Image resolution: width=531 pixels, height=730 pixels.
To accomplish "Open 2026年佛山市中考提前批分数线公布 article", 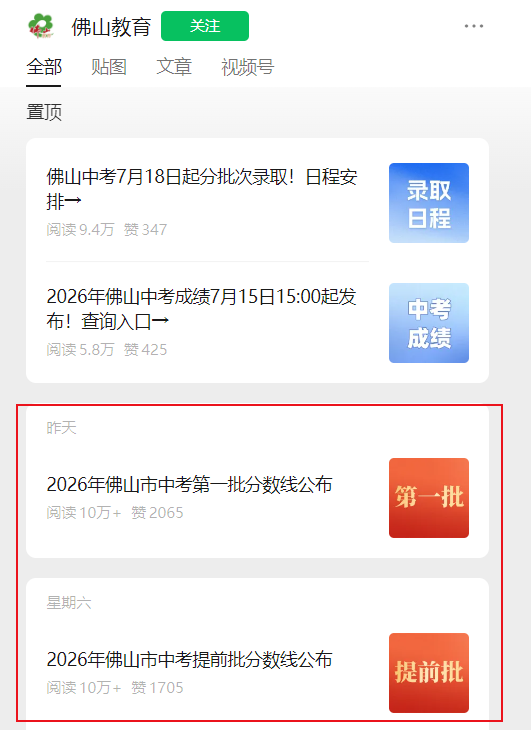I will [189, 660].
